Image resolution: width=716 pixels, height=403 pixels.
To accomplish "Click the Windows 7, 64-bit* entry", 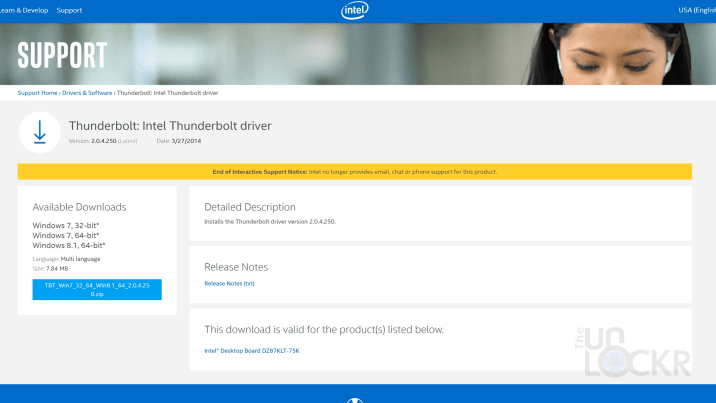I will pos(66,236).
